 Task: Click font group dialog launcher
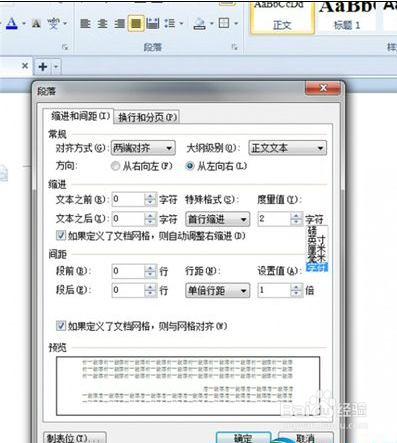[x=65, y=47]
